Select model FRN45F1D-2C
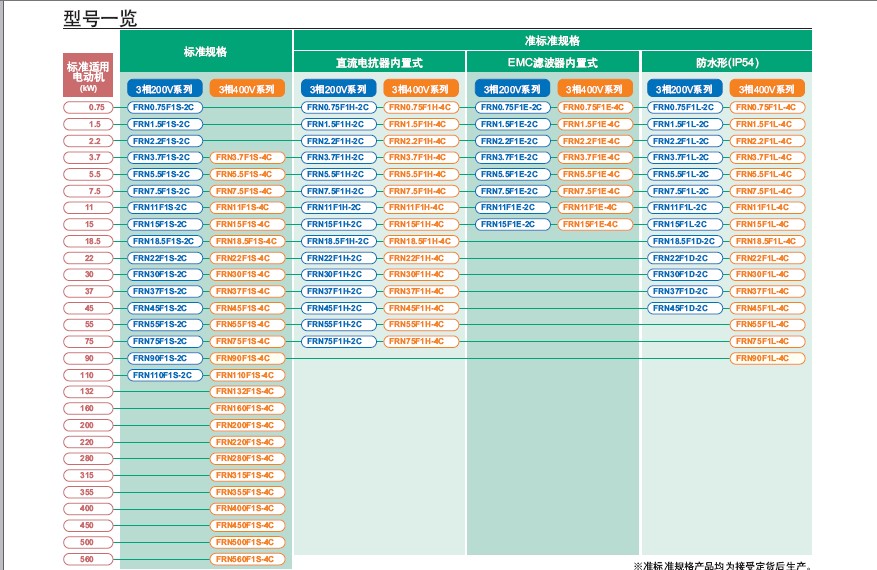Screen dimensions: 877x570 click(685, 308)
